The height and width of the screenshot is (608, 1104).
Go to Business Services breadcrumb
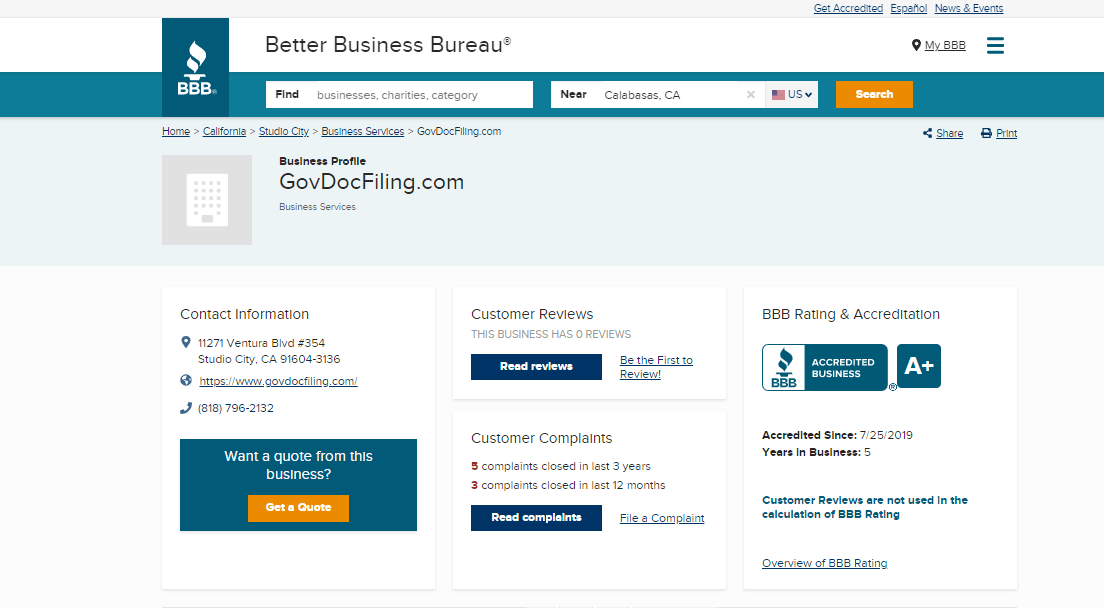click(363, 132)
